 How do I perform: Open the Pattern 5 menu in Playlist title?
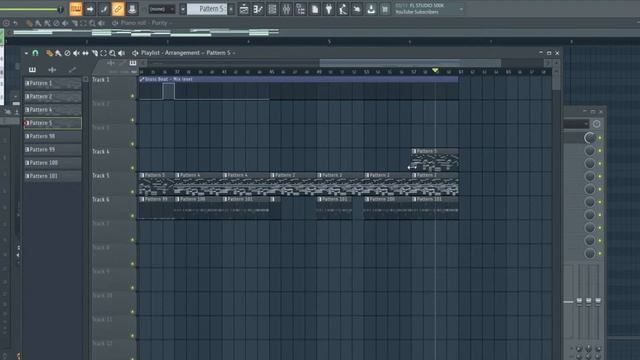coord(218,53)
